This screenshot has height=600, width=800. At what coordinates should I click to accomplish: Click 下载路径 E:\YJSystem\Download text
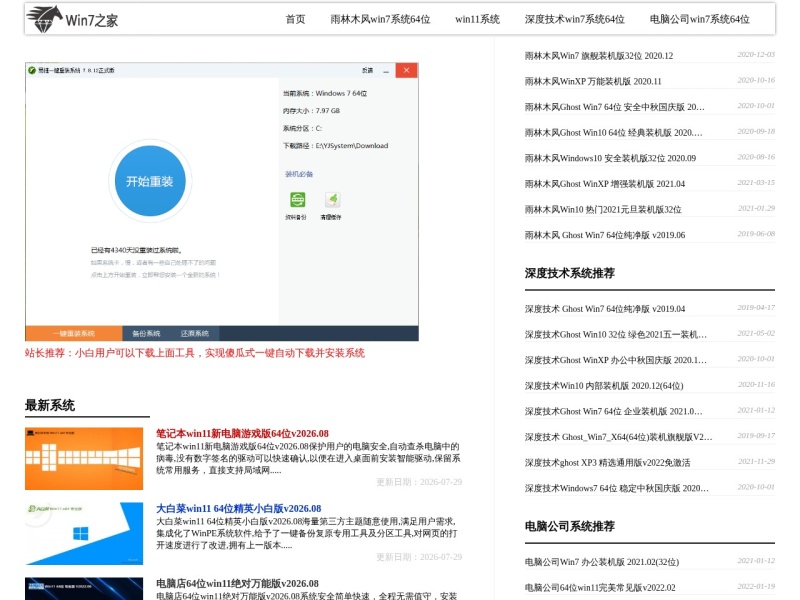point(336,146)
